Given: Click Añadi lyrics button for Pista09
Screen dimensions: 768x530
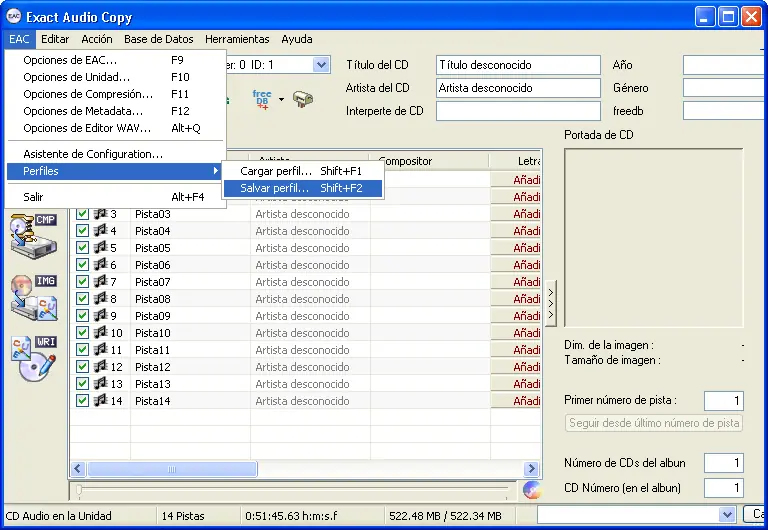Looking at the screenshot, I should (516, 316).
